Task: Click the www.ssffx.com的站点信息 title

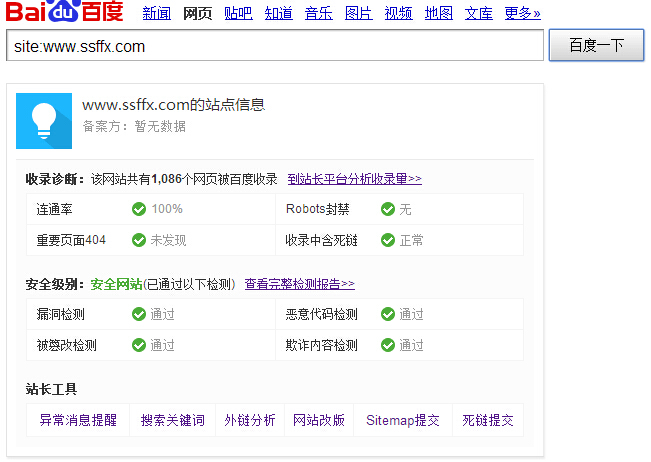Action: pyautogui.click(x=174, y=105)
